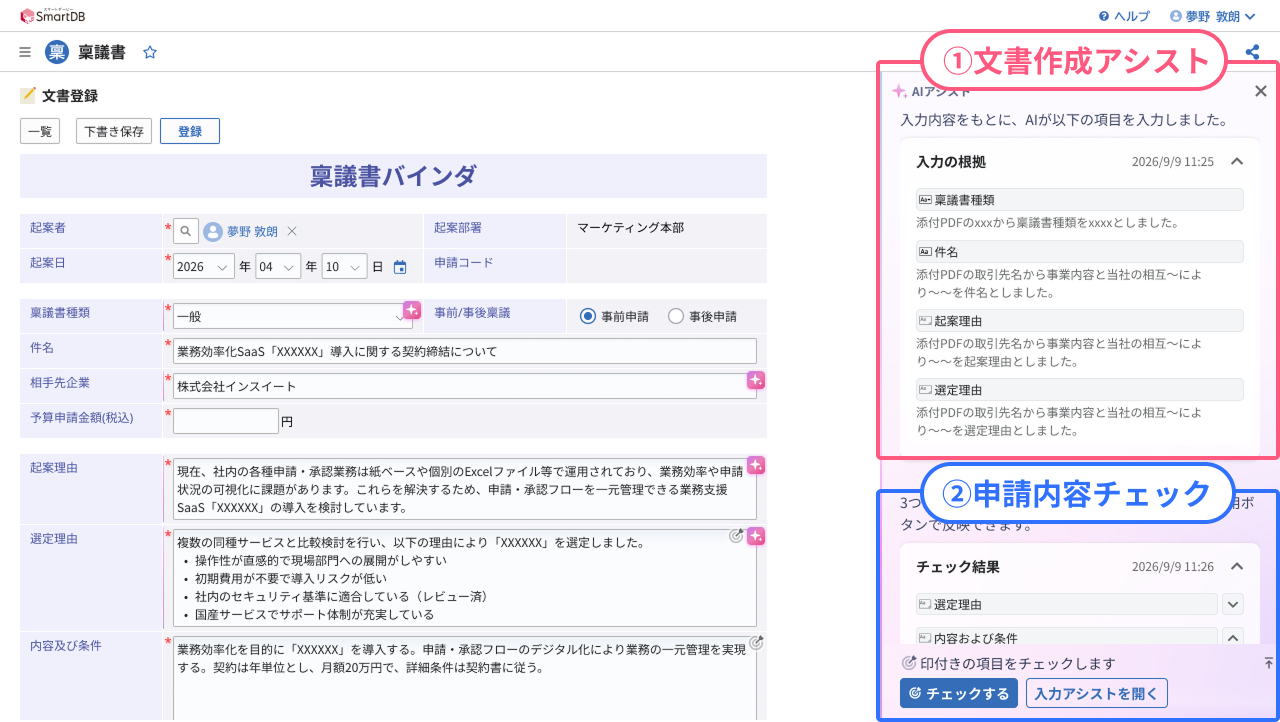The height and width of the screenshot is (722, 1280).
Task: Click the check-target icon on 内容及び条件
Action: pos(756,643)
